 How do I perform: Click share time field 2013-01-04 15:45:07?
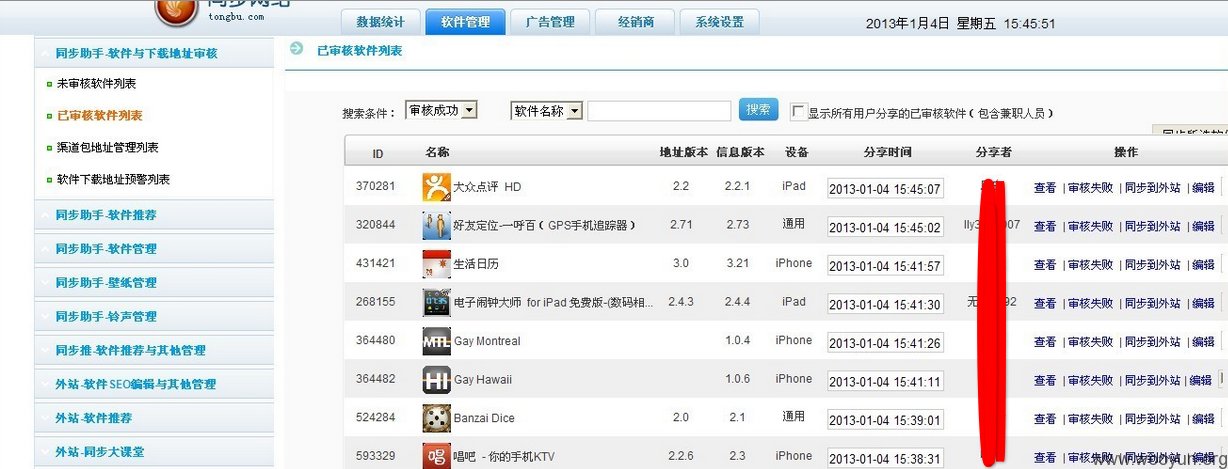click(x=885, y=189)
